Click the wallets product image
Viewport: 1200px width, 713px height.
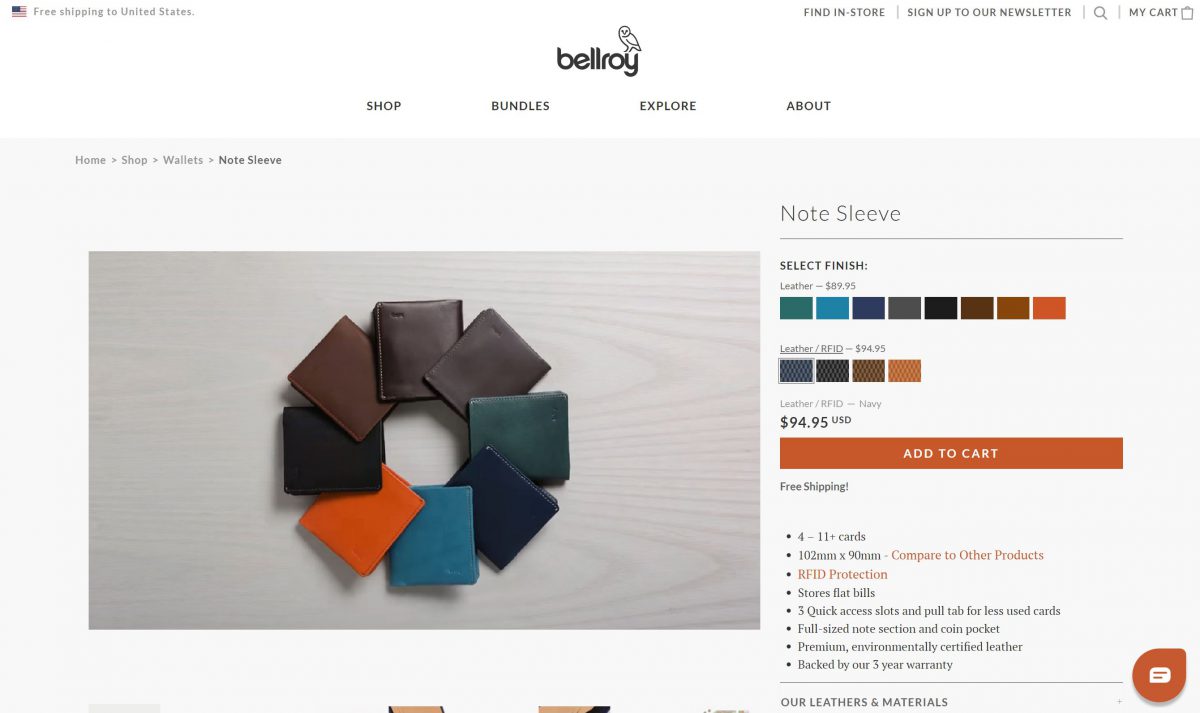[x=424, y=440]
